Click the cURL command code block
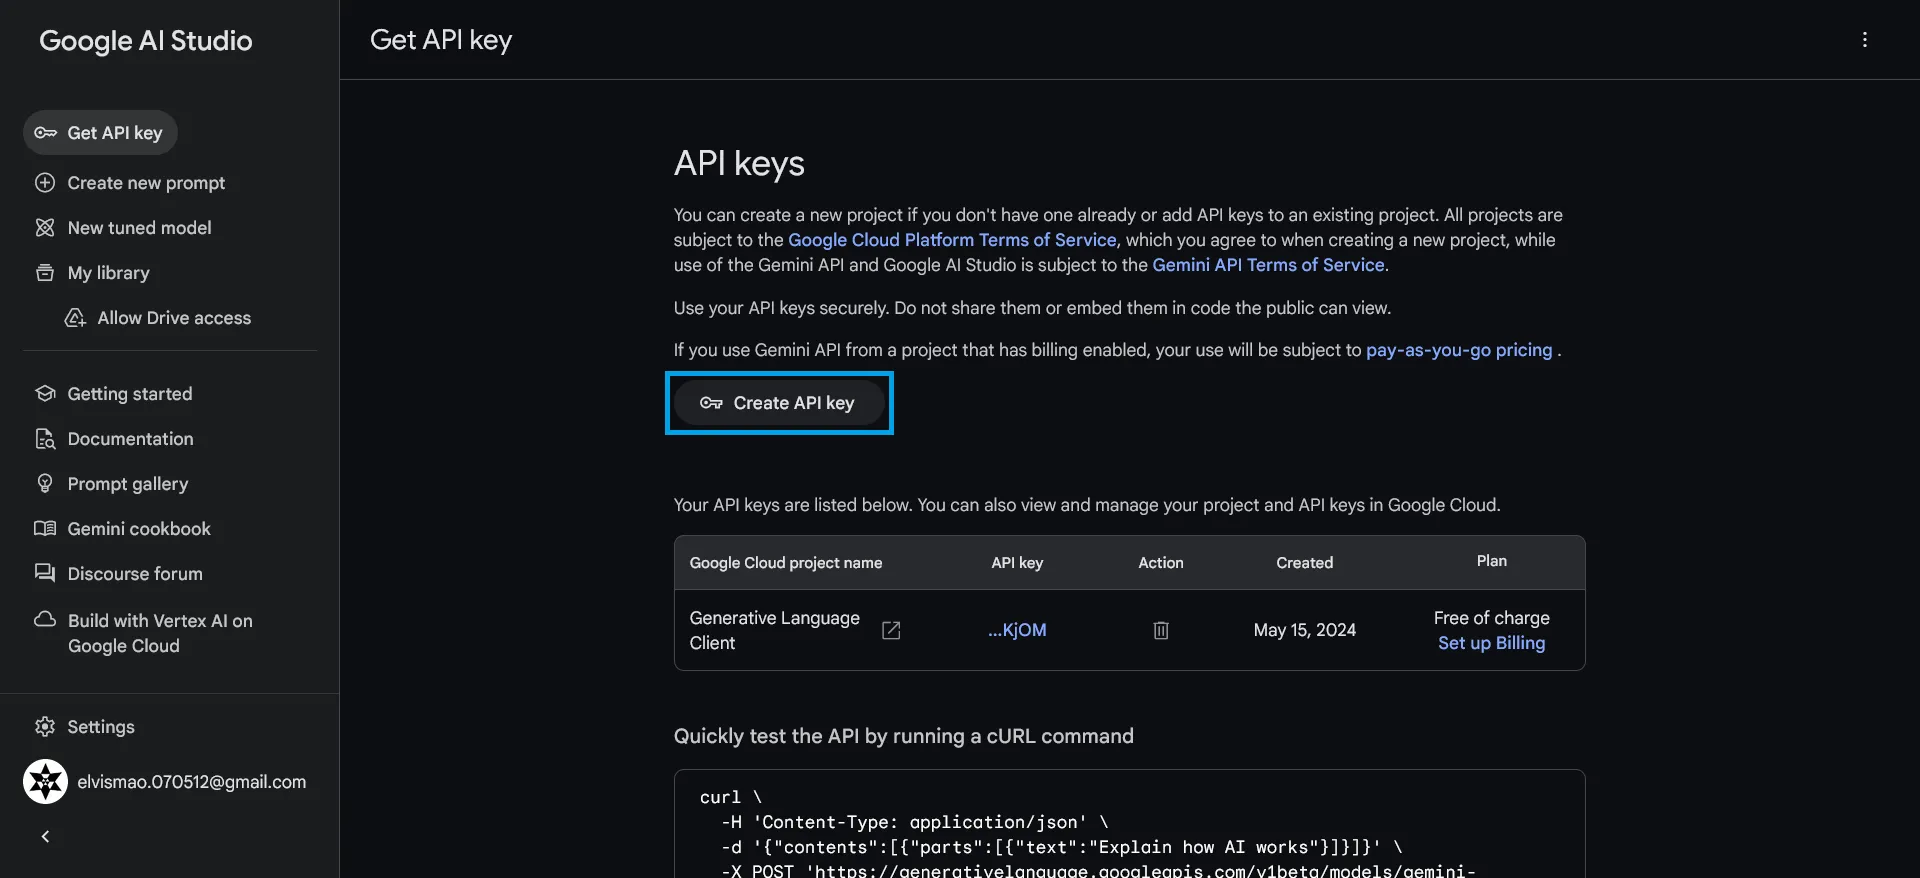This screenshot has height=878, width=1920. [1130, 824]
